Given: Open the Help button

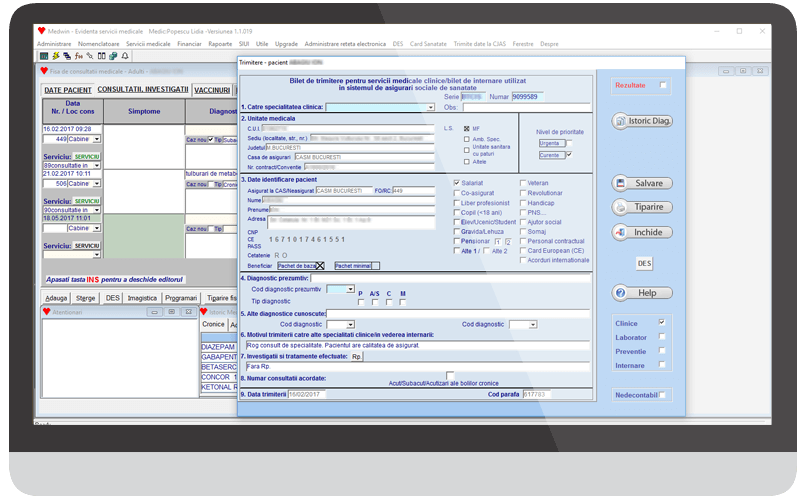Looking at the screenshot, I should point(642,293).
